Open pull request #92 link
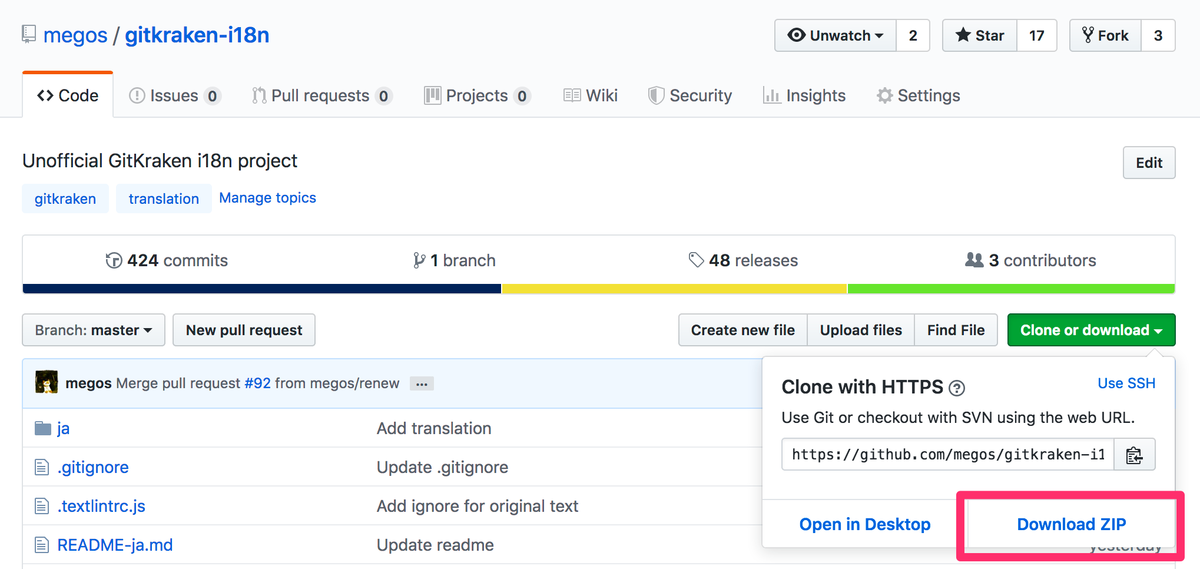The height and width of the screenshot is (569, 1200). point(256,383)
